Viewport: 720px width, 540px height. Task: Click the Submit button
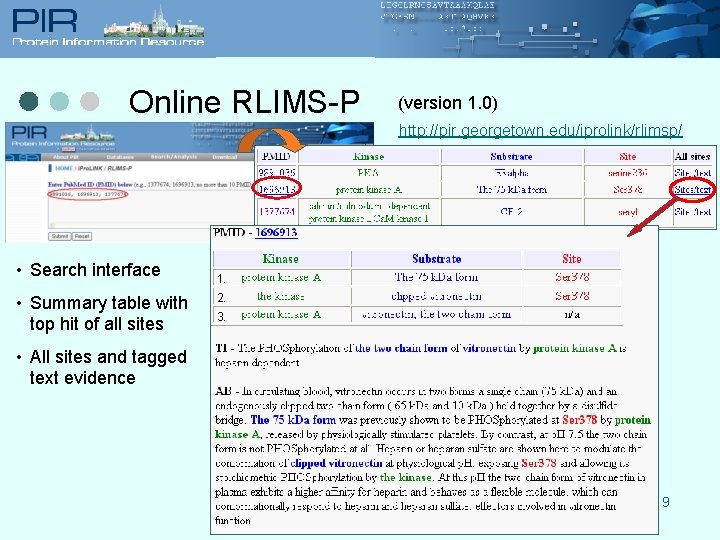point(59,236)
